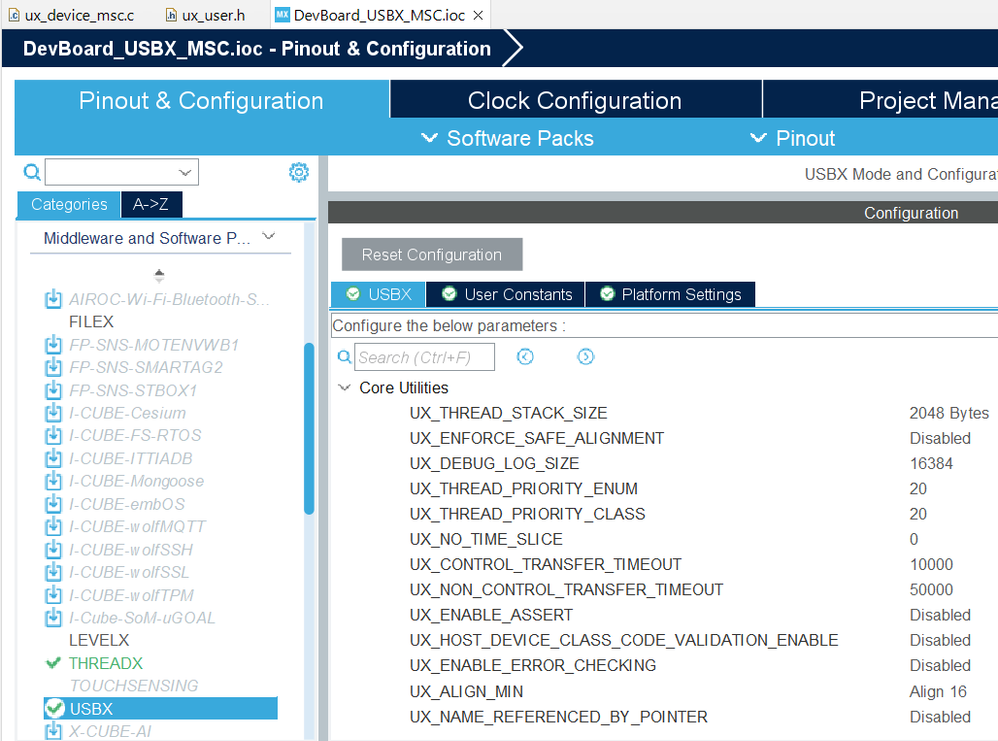The width and height of the screenshot is (998, 741).
Task: Open the category search combo box dropdown
Action: (x=185, y=173)
